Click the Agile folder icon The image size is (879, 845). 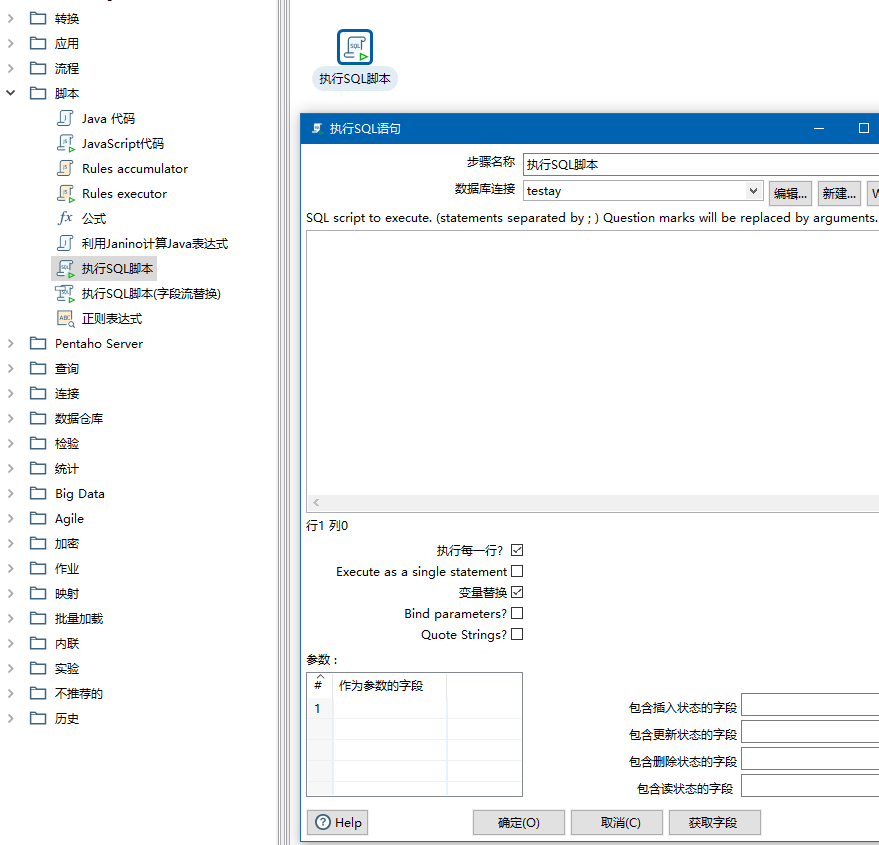pos(38,518)
